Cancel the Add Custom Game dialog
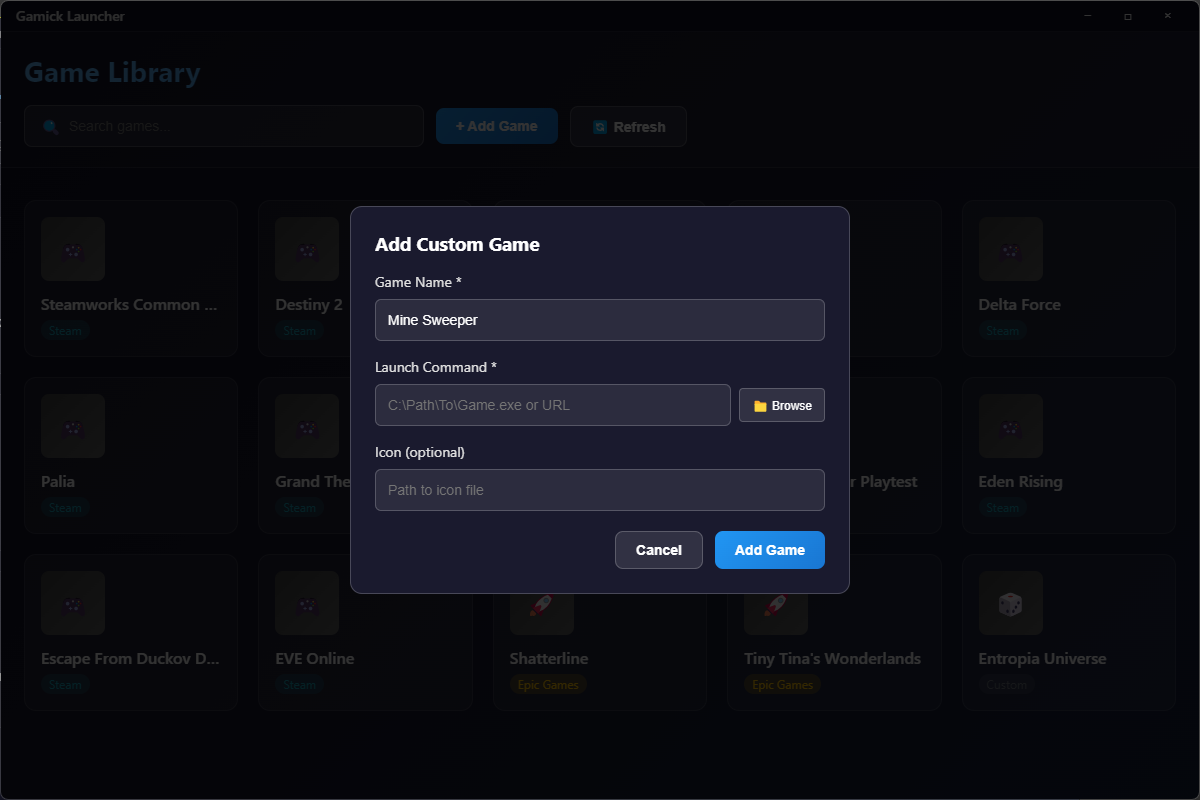 [x=659, y=550]
